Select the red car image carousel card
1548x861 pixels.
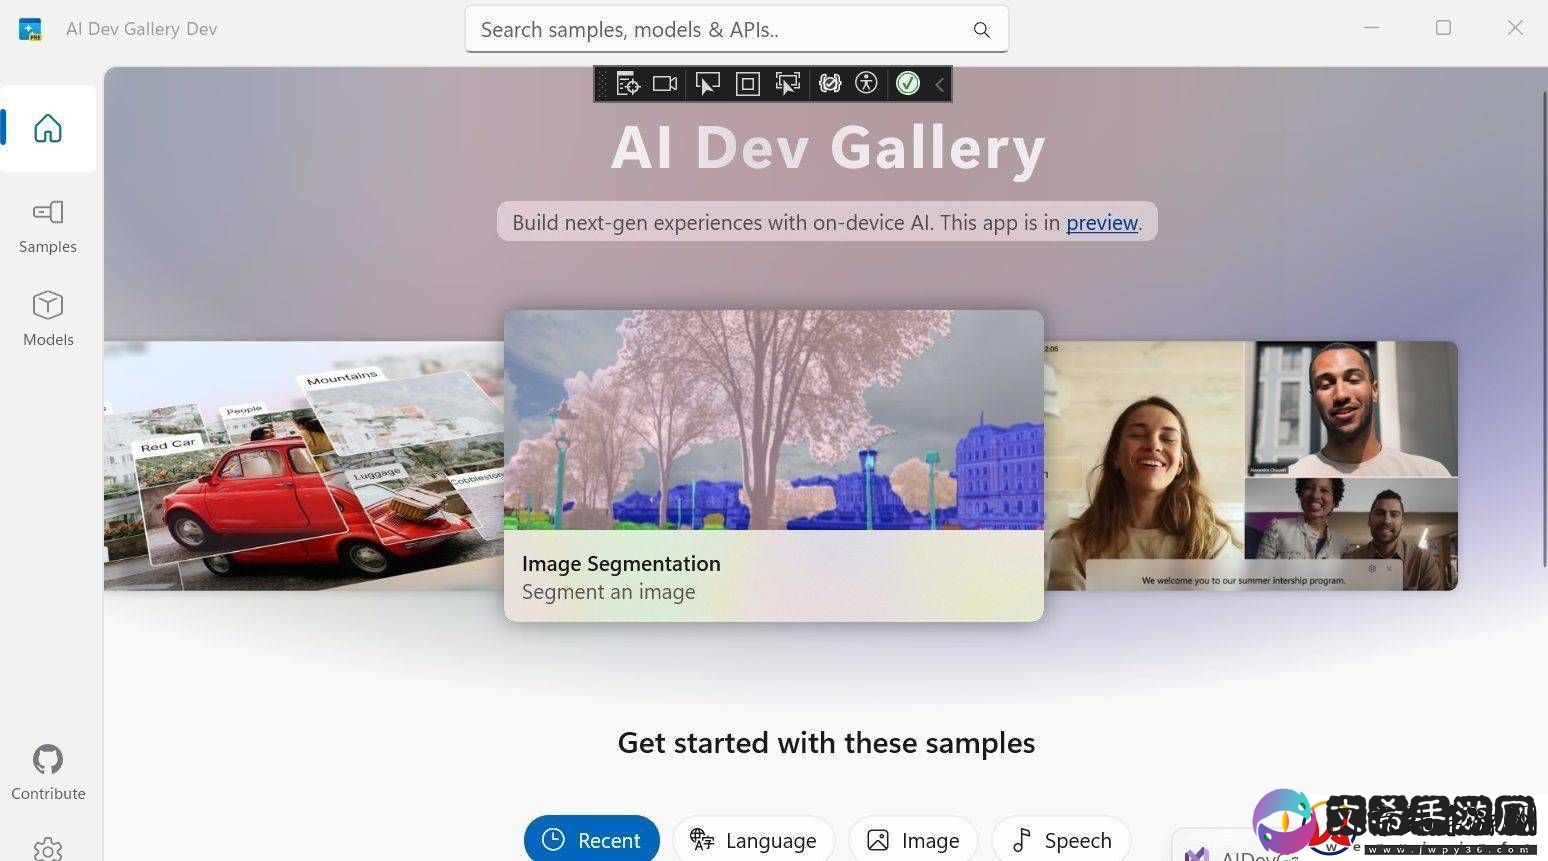[304, 466]
